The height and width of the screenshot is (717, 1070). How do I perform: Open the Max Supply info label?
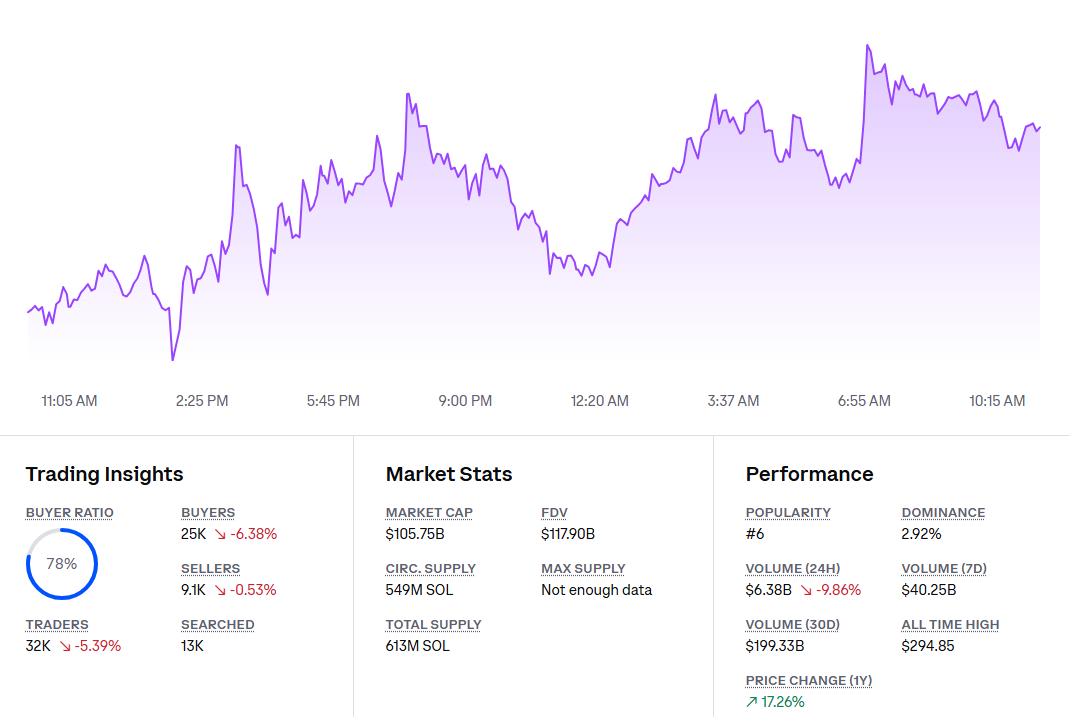[583, 568]
